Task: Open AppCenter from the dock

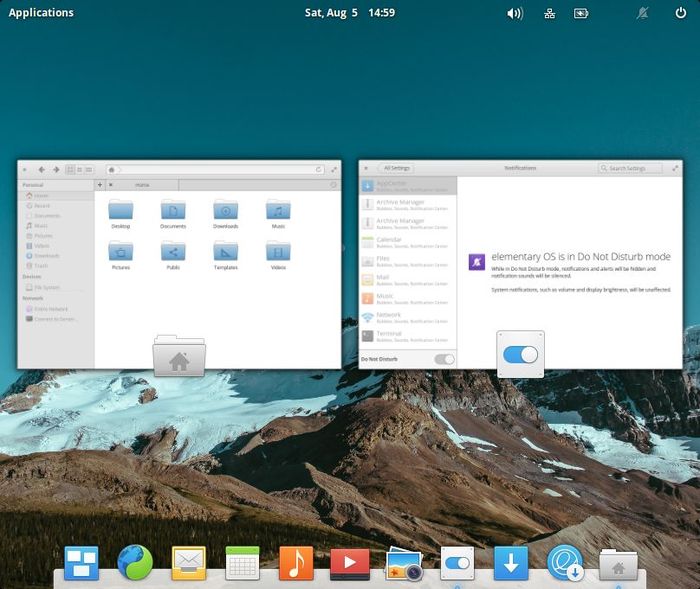Action: 511,563
